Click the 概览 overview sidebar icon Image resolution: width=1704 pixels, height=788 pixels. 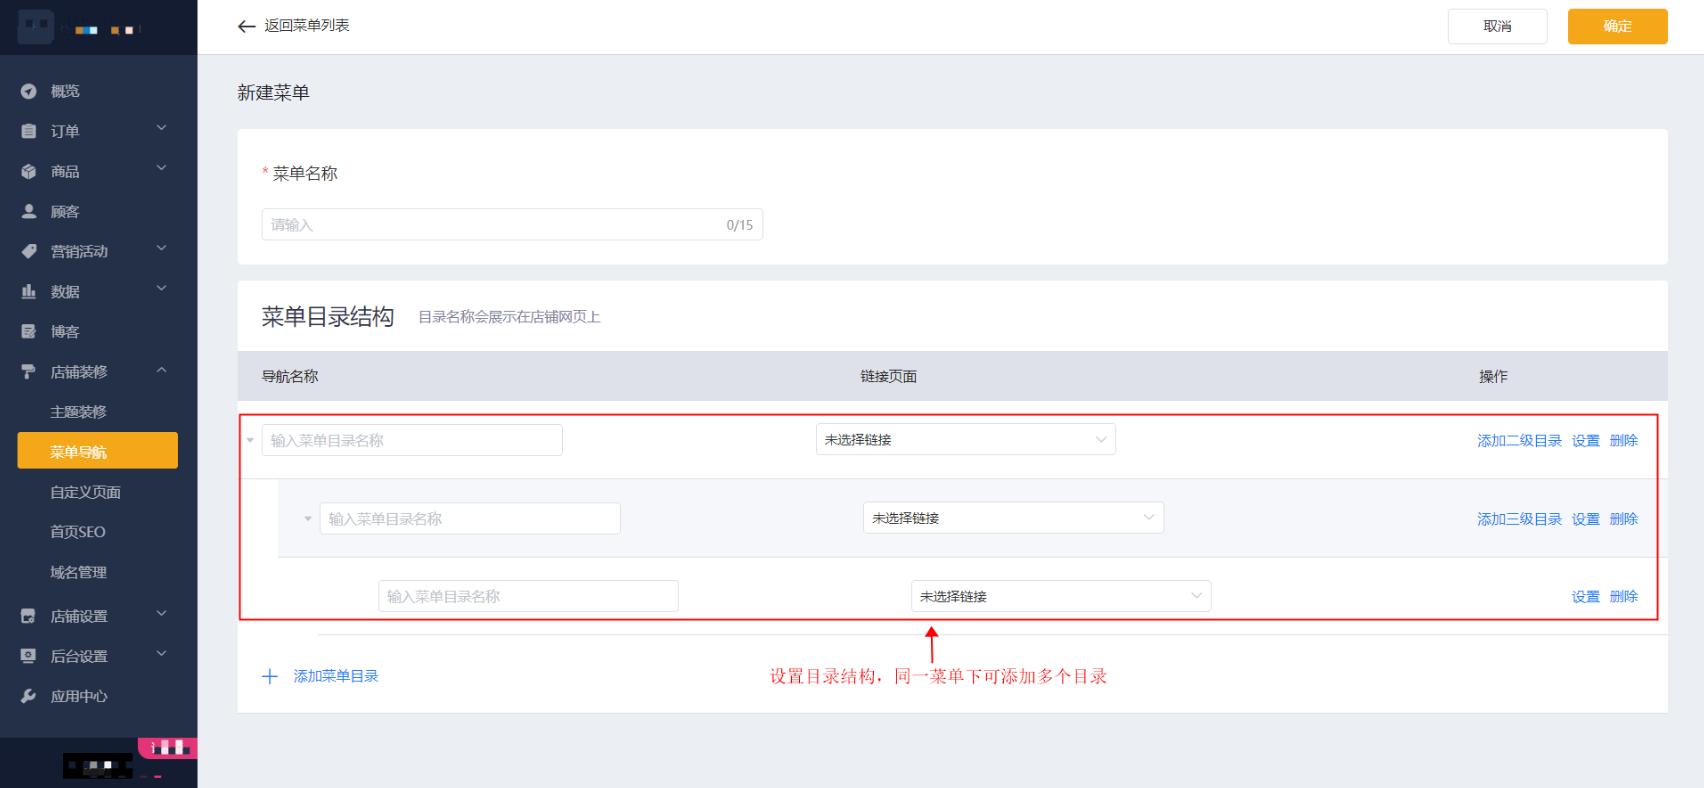coord(29,91)
